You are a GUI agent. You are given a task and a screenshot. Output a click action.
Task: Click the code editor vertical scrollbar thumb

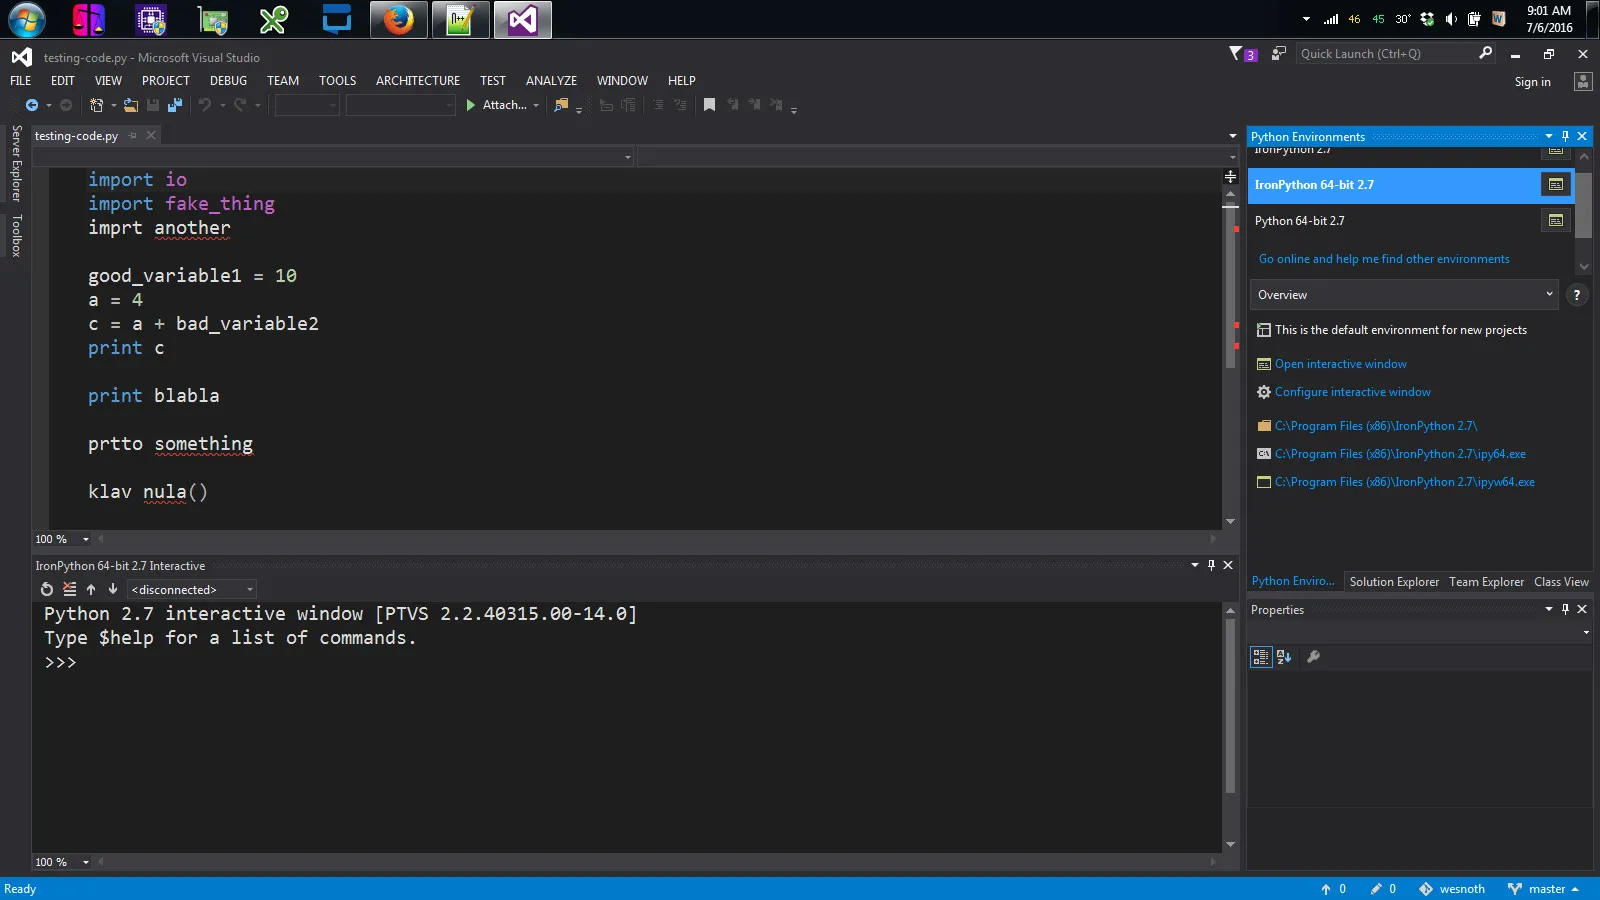click(x=1230, y=286)
